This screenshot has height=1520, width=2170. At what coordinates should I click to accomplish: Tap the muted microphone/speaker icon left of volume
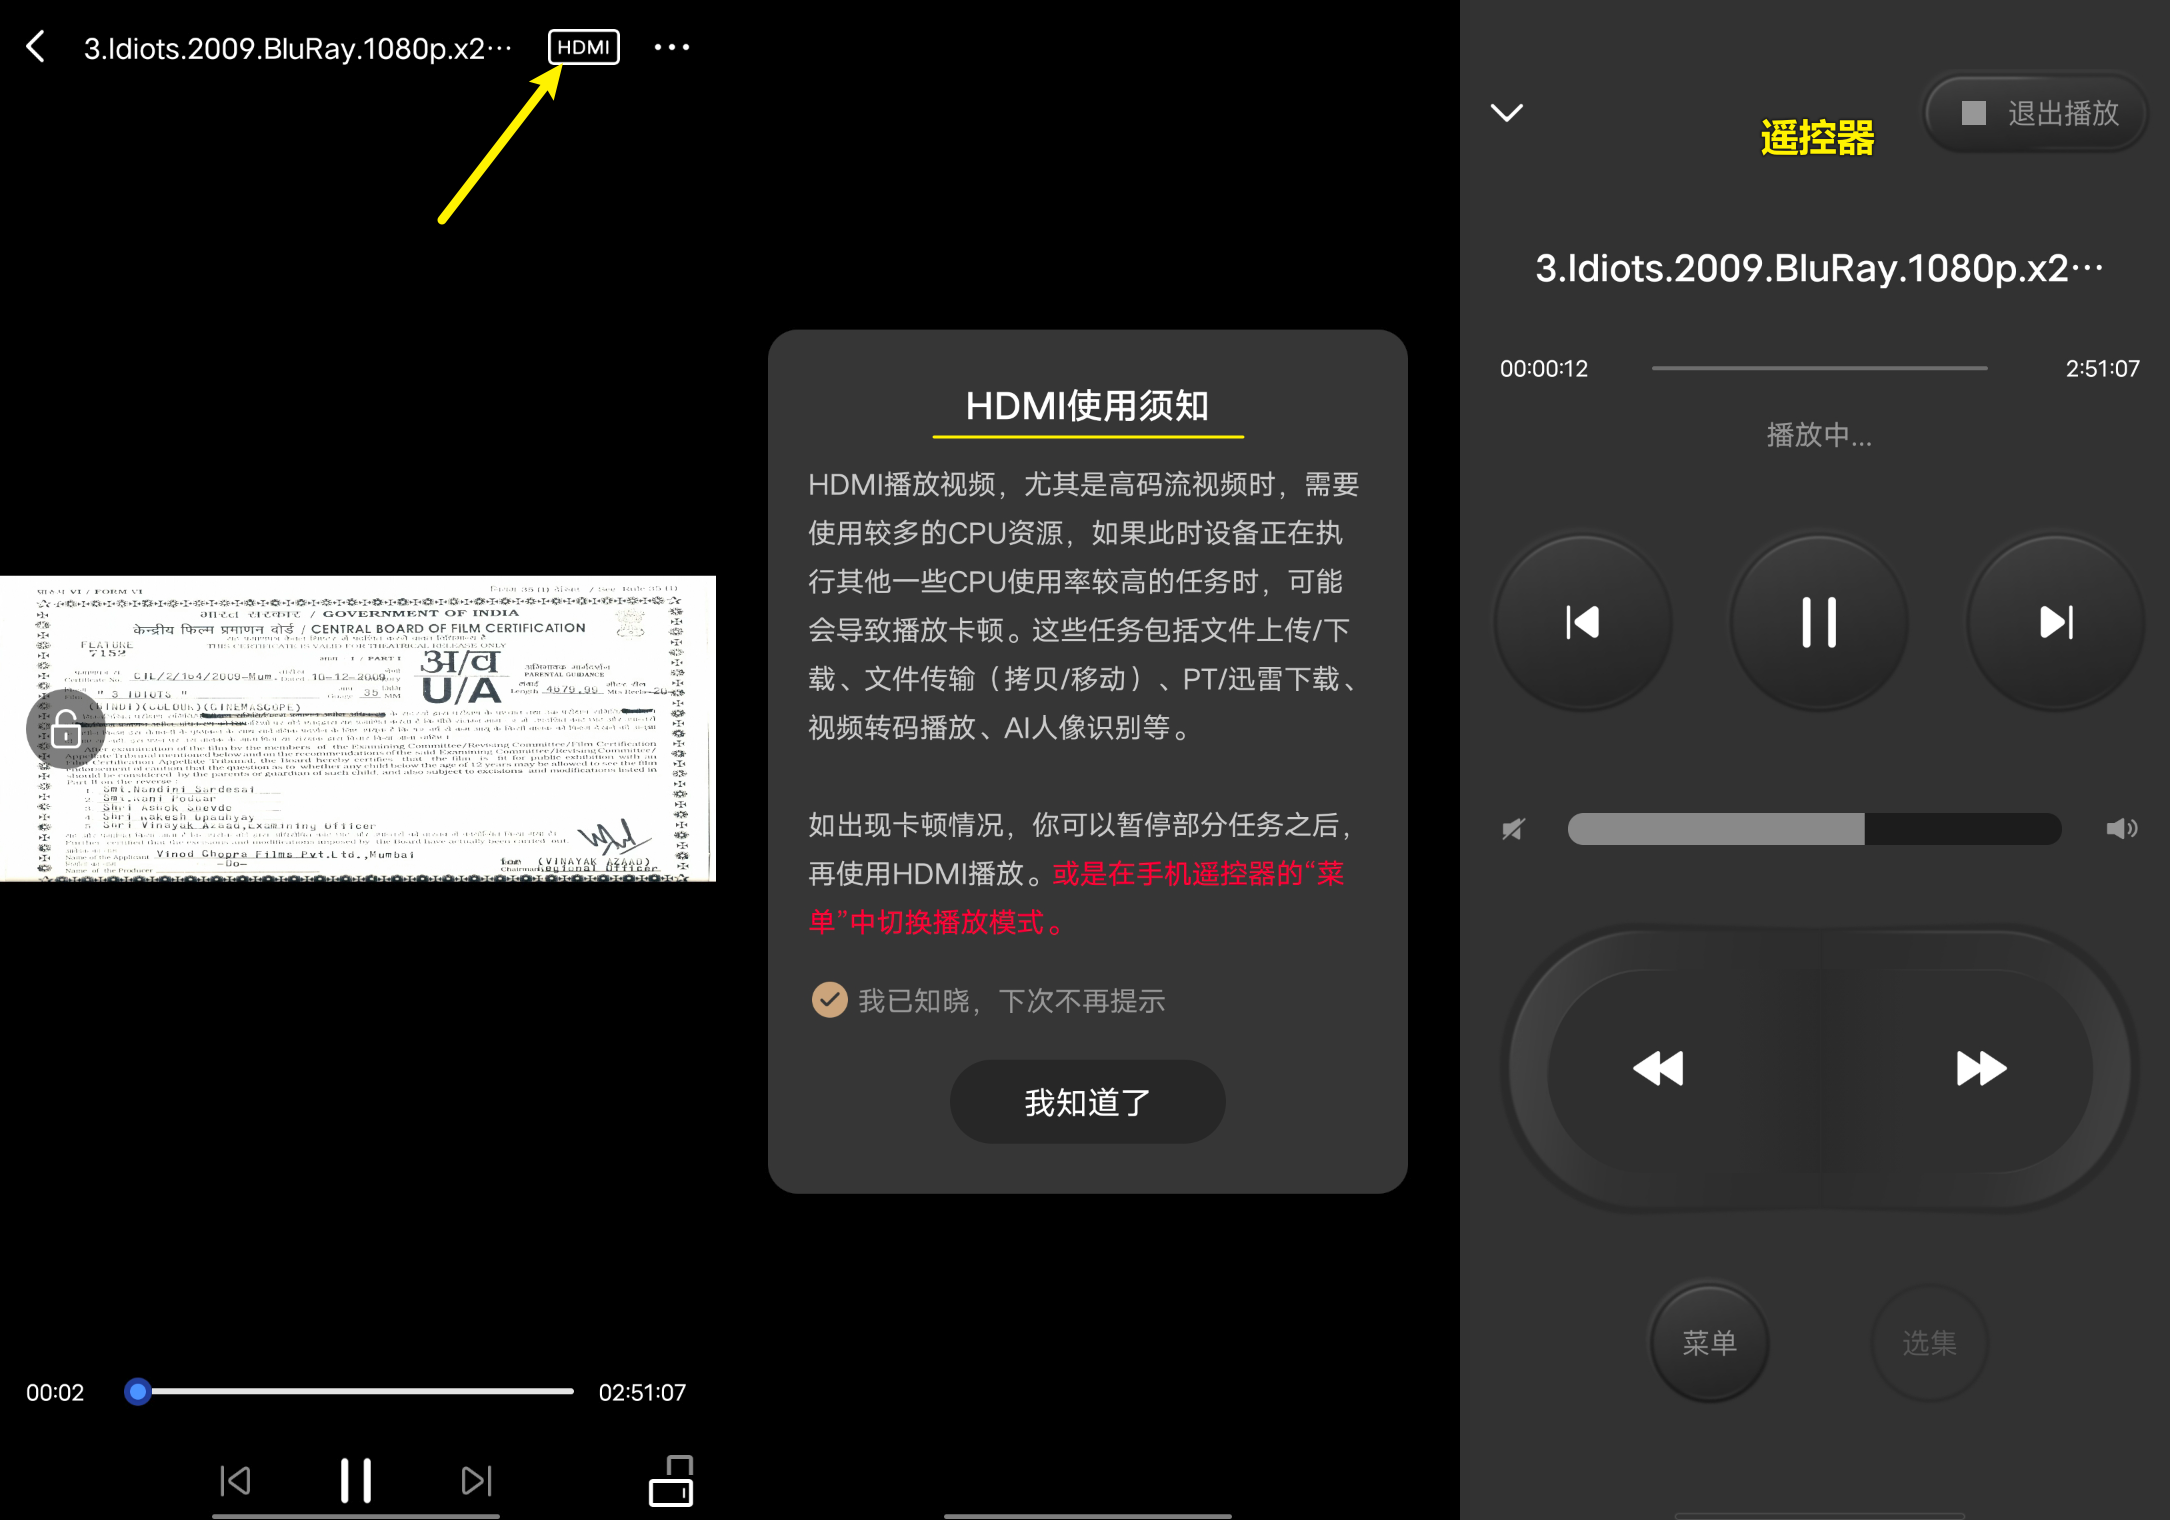(1513, 828)
